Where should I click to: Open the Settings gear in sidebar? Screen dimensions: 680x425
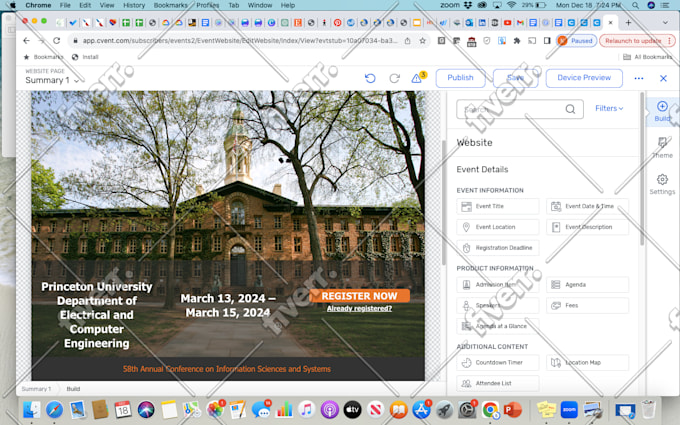point(662,184)
